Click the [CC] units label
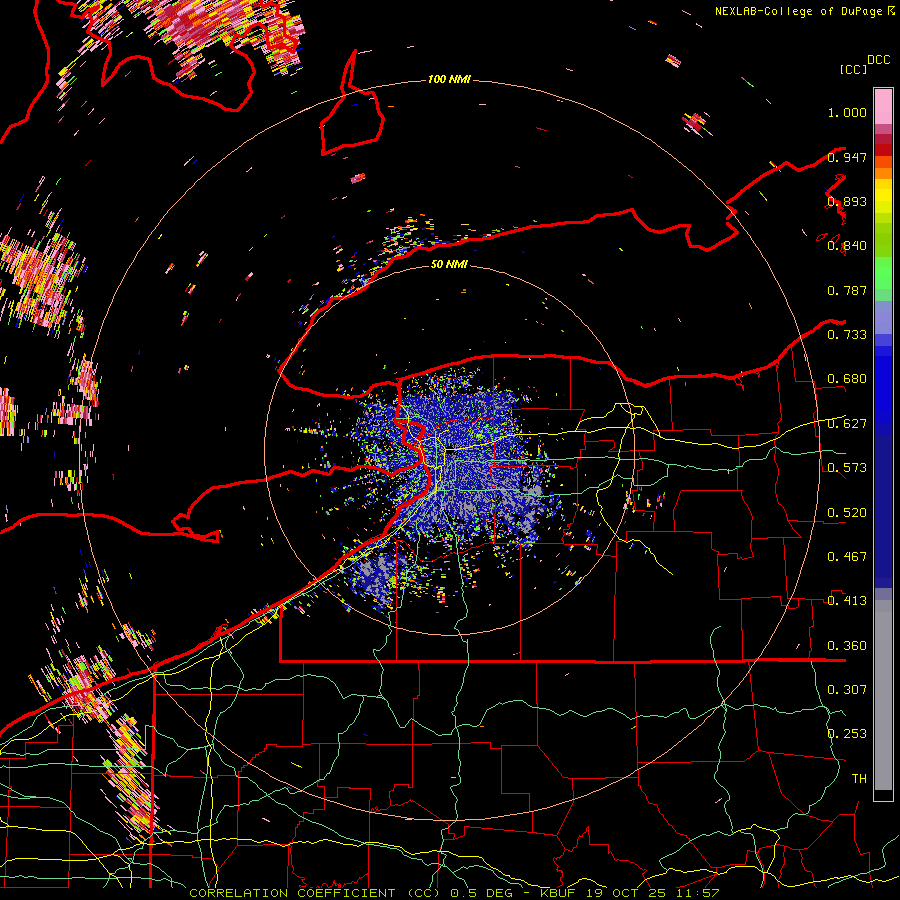This screenshot has height=900, width=900. (x=853, y=69)
